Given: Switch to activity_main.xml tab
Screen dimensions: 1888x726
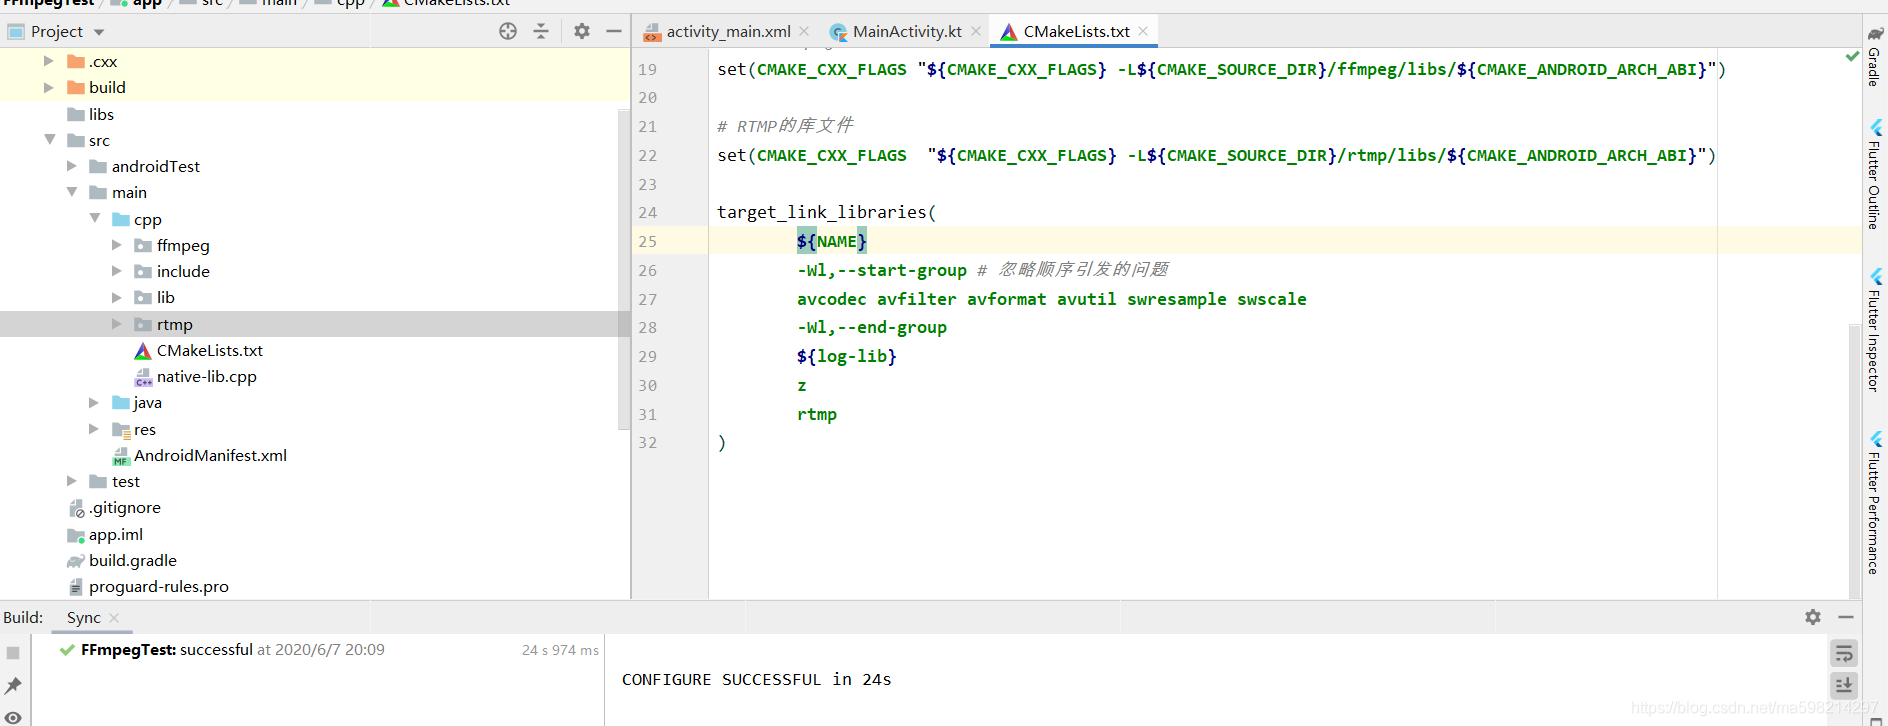Looking at the screenshot, I should pos(728,31).
